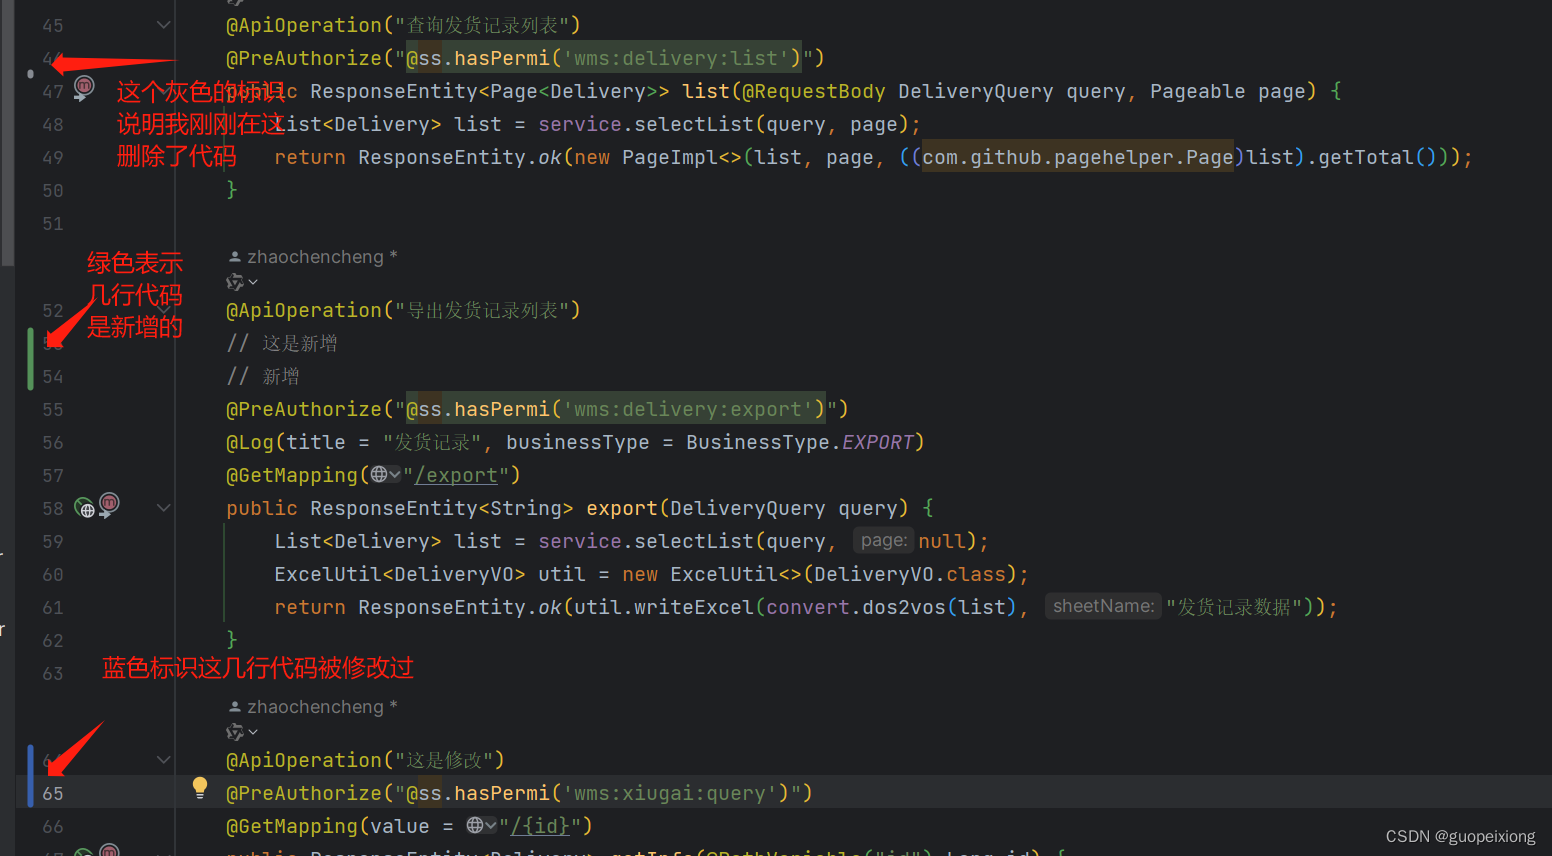Image resolution: width=1552 pixels, height=856 pixels.
Task: Collapse the export method via line 58 fold arrow
Action: coord(163,507)
